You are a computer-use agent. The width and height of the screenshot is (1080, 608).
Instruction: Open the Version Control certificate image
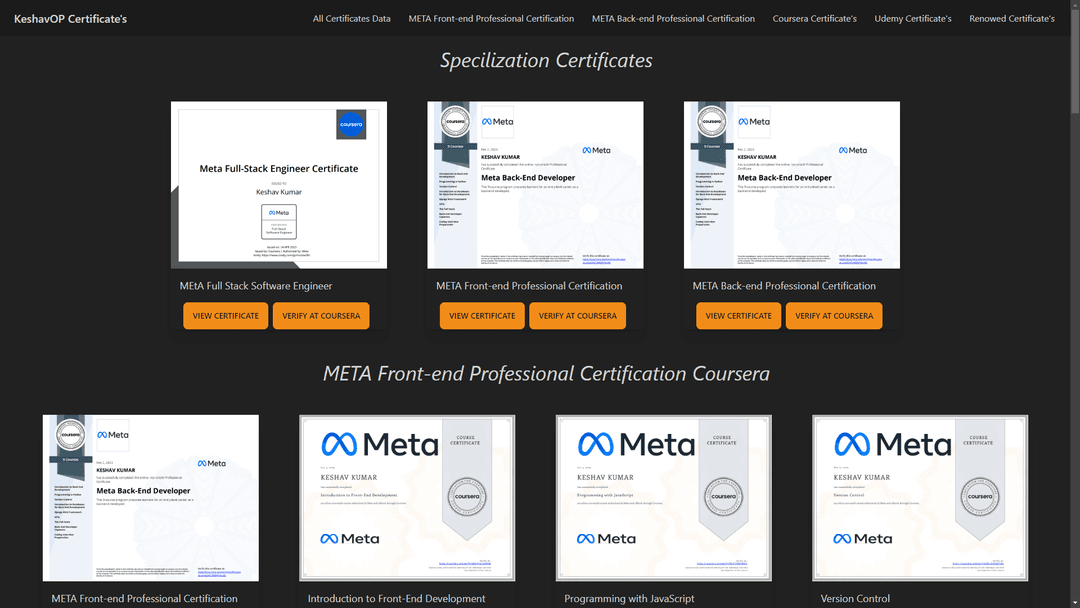coord(920,498)
